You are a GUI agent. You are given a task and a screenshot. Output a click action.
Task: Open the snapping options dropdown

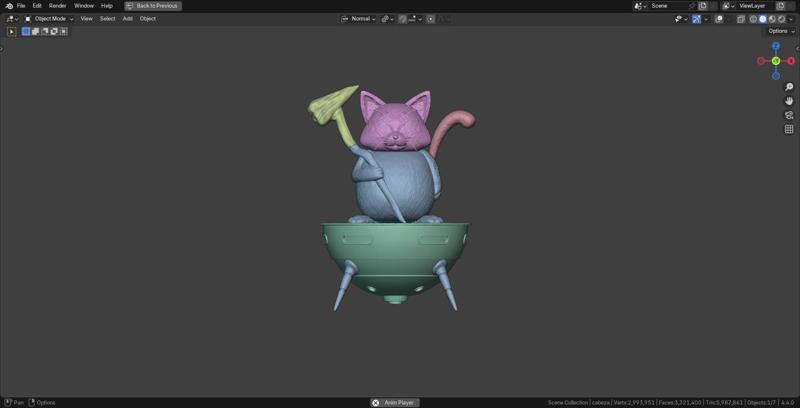415,19
